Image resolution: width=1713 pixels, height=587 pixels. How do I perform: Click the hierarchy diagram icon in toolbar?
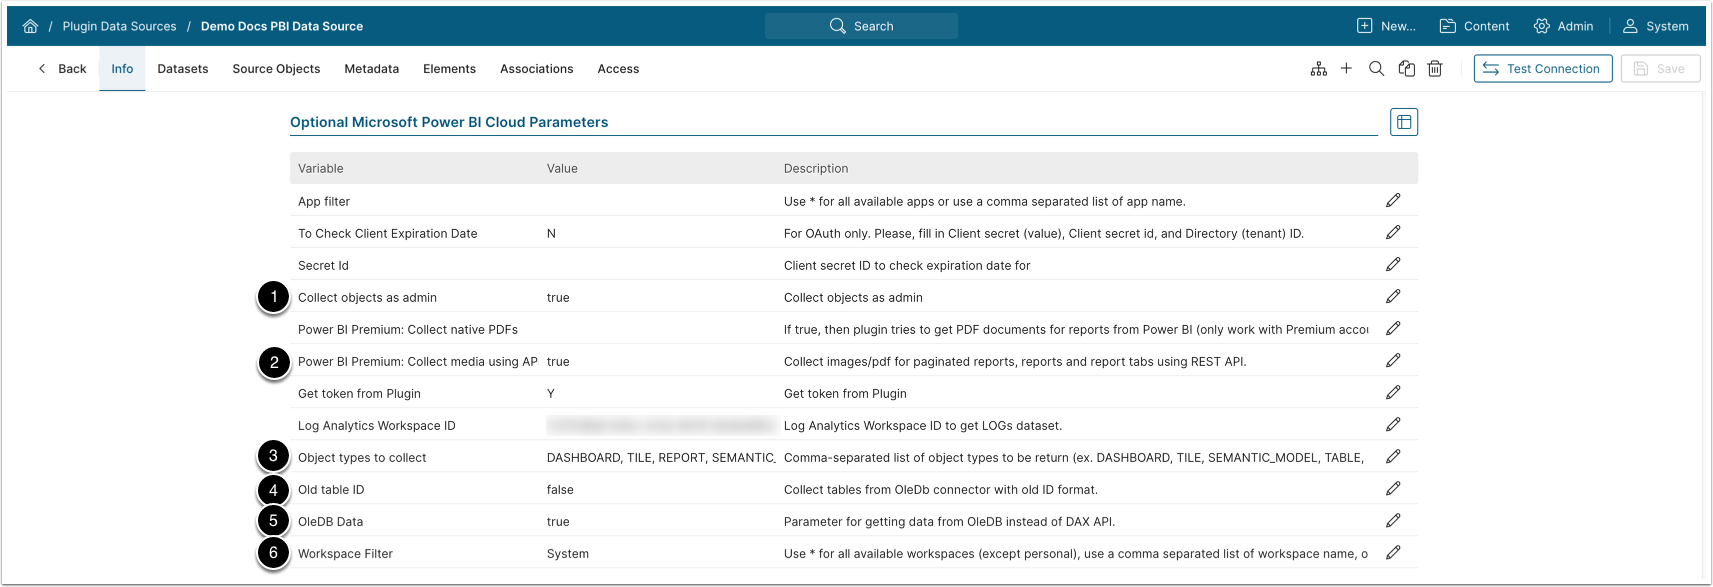point(1318,69)
